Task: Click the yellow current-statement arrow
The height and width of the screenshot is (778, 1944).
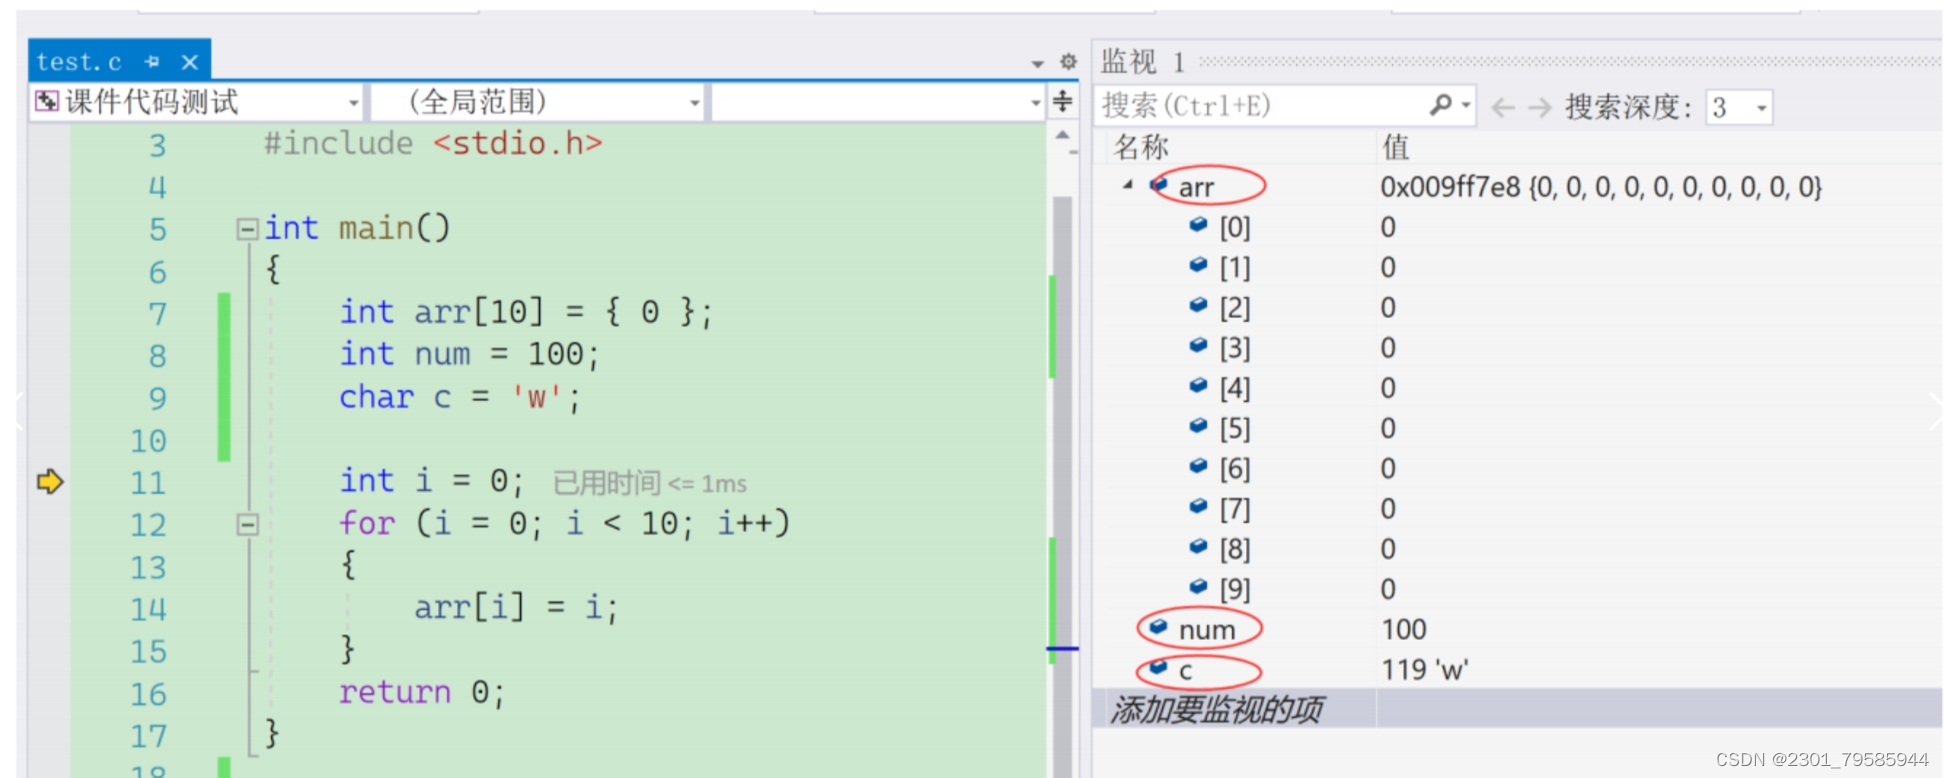Action: [50, 481]
